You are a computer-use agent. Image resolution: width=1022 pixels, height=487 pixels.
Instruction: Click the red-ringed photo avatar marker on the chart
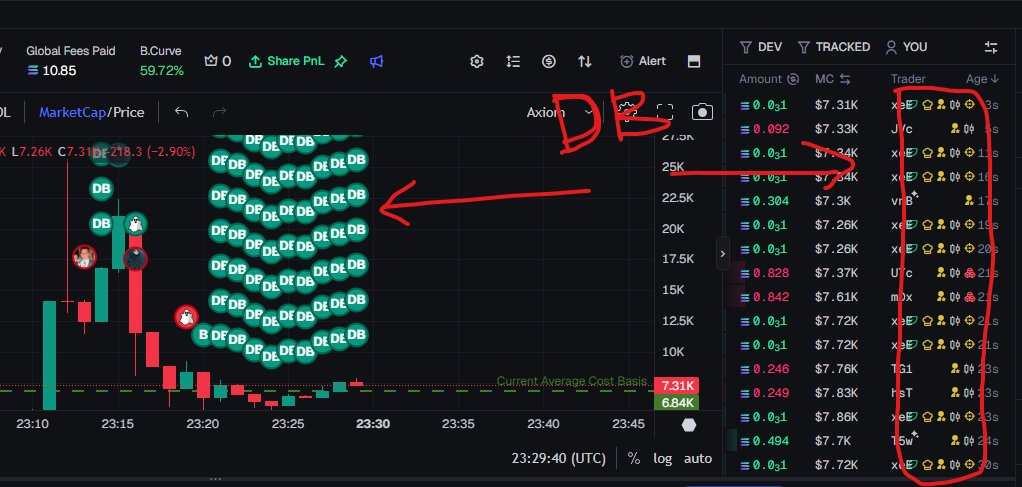click(x=84, y=257)
